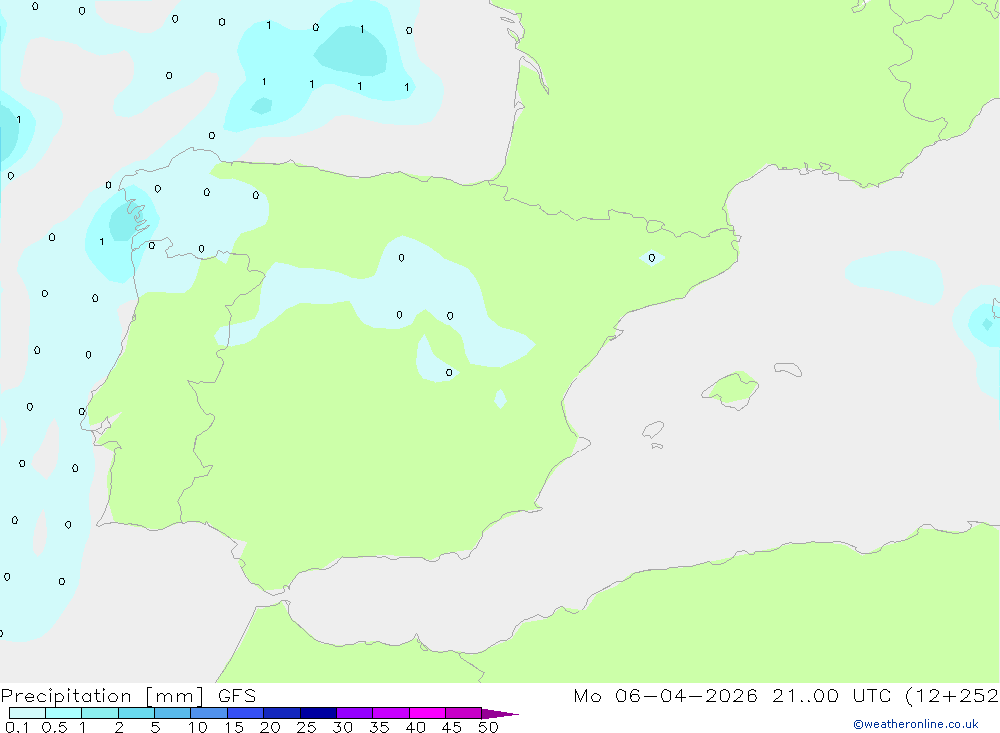Click the '40' legend scale label
This screenshot has width=1000, height=733.
click(415, 727)
